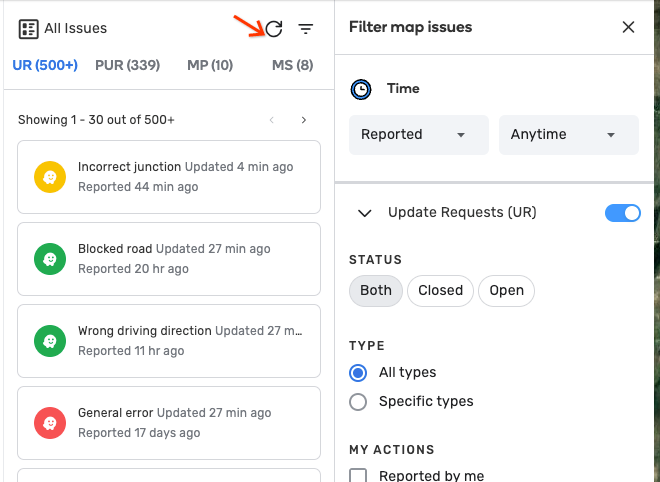Select the Closed status button
Viewport: 660px width, 482px height.
[440, 291]
